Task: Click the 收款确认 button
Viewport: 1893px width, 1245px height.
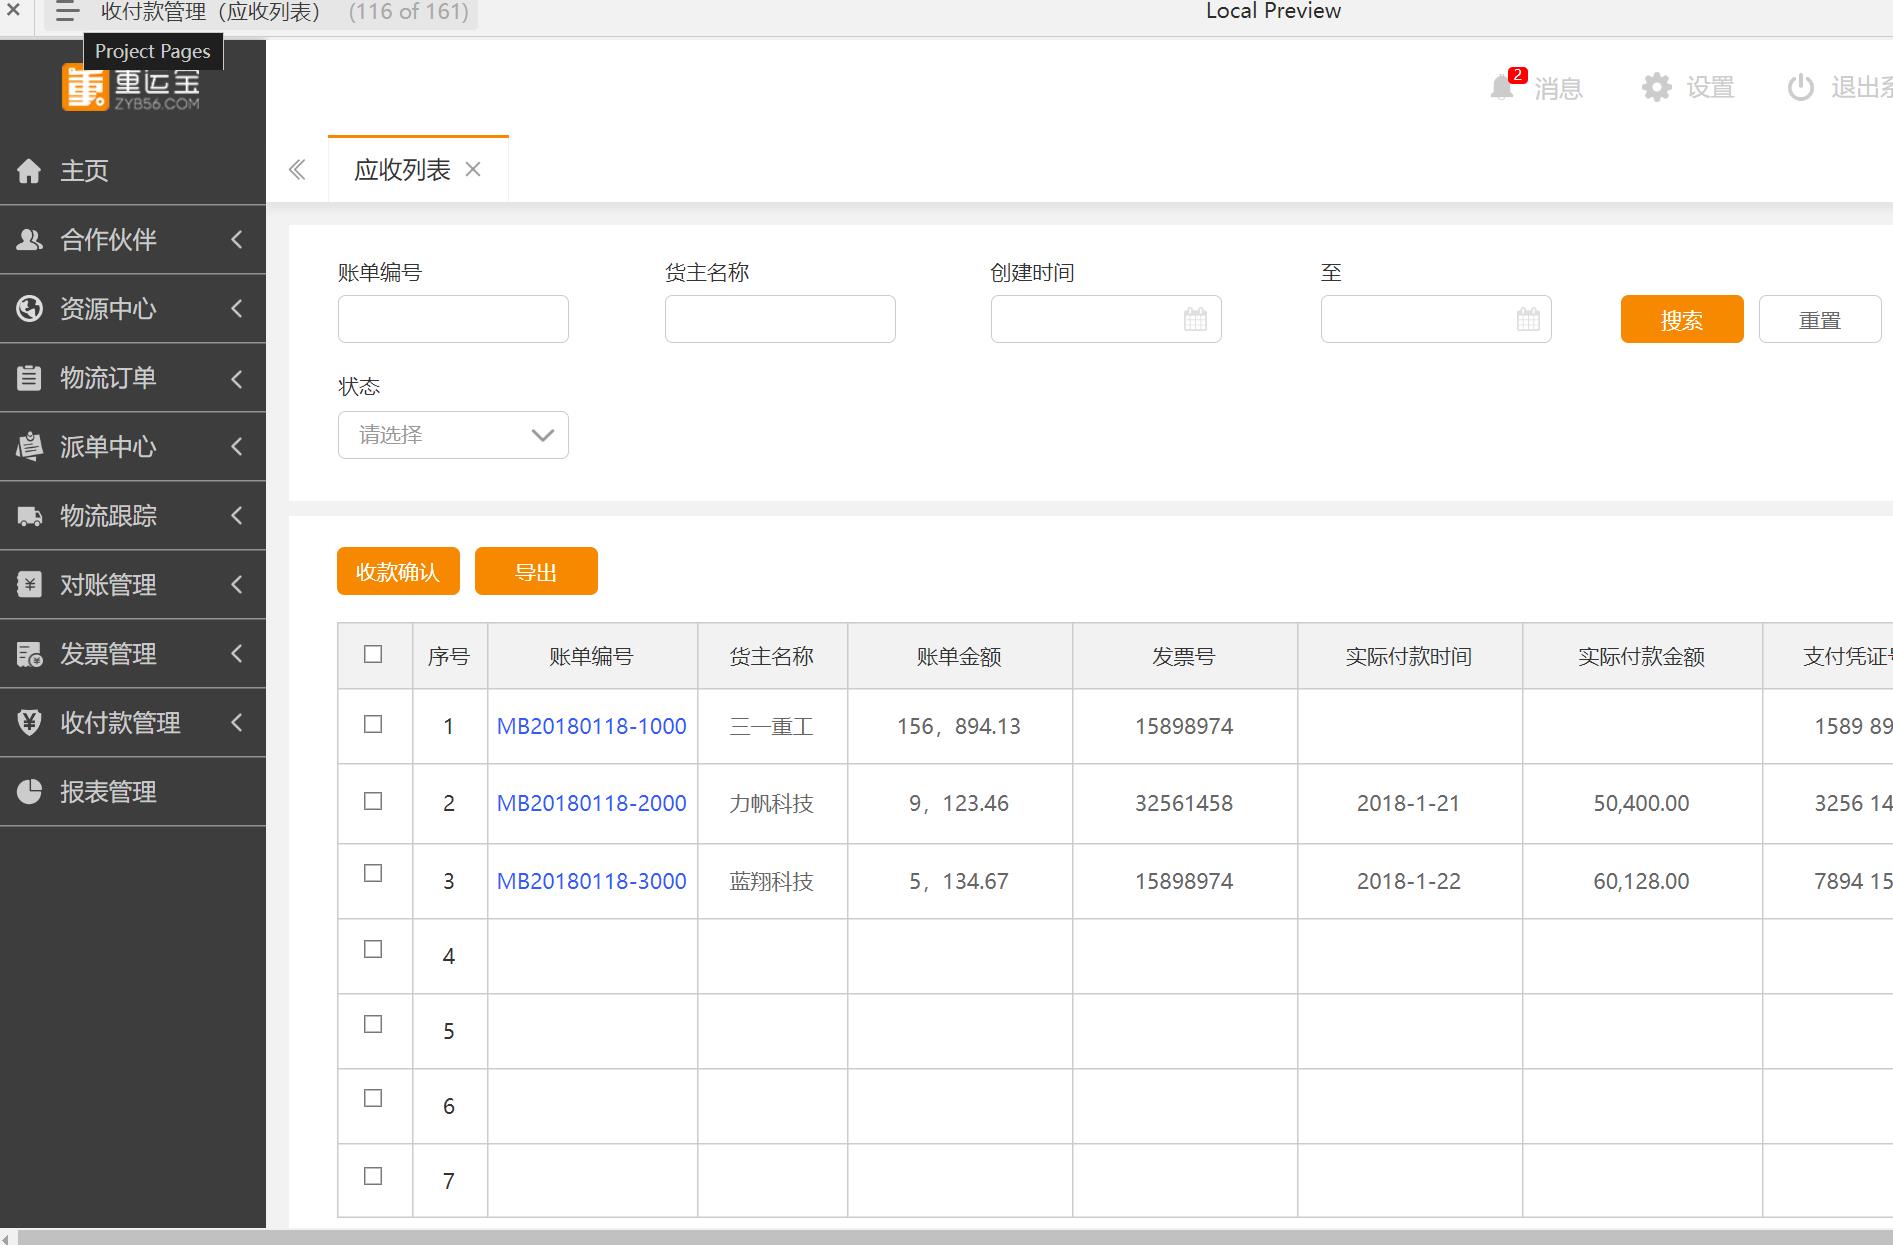Action: coord(398,571)
